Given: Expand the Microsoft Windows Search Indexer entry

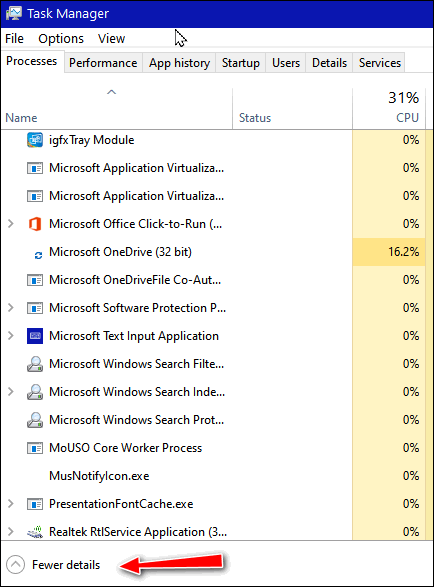Looking at the screenshot, I should (11, 392).
